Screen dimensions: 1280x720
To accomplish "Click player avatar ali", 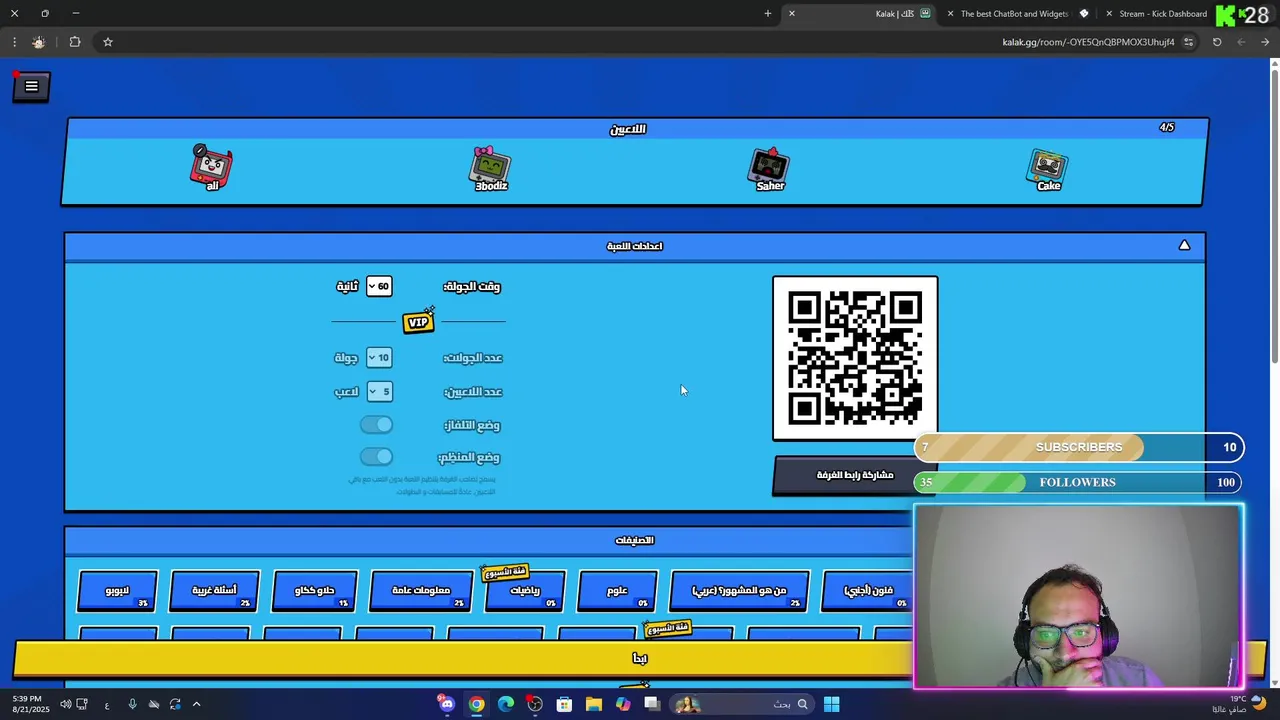I will [x=211, y=167].
